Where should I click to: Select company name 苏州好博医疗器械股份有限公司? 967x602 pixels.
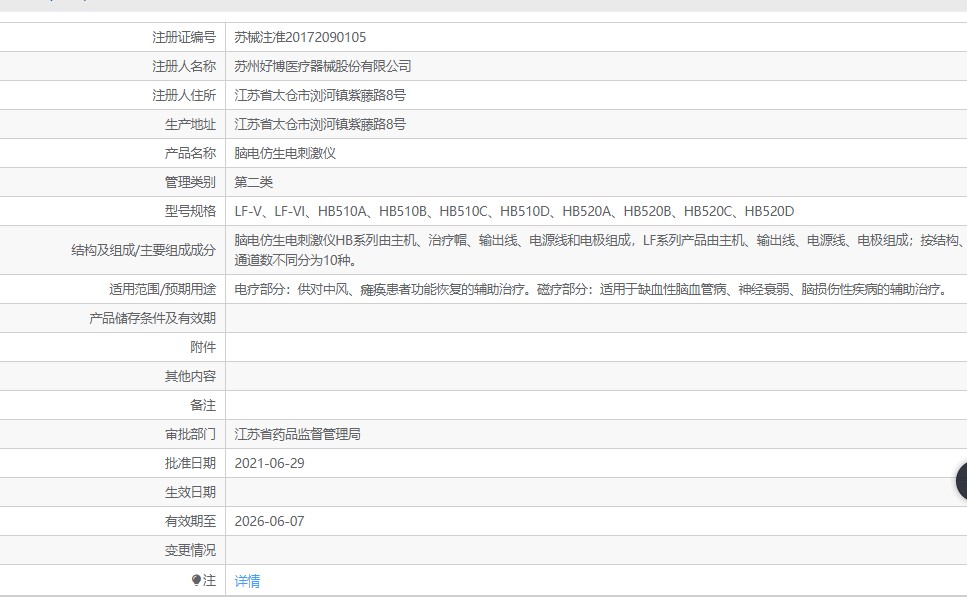click(x=323, y=67)
